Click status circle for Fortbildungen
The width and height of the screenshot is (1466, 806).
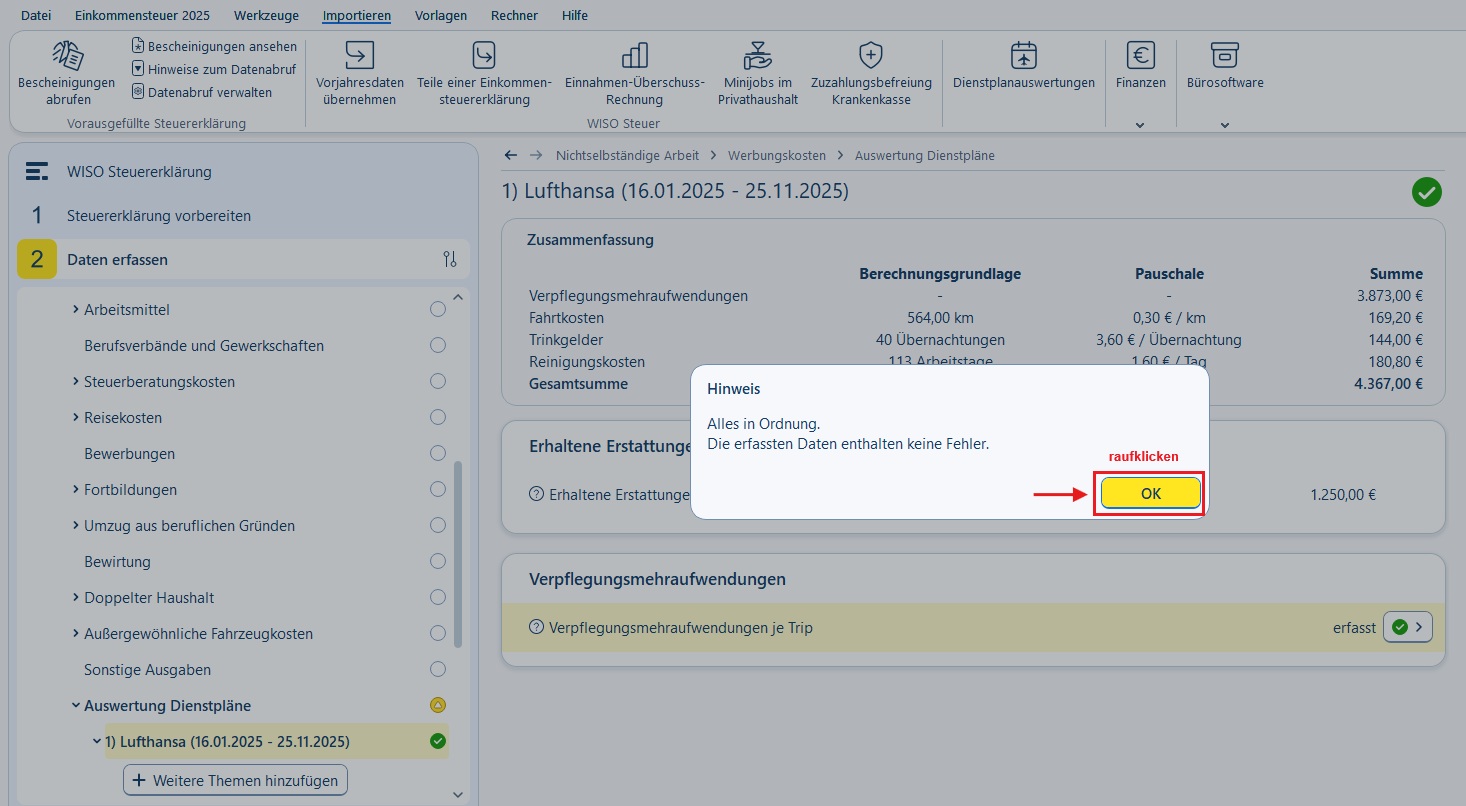[437, 490]
